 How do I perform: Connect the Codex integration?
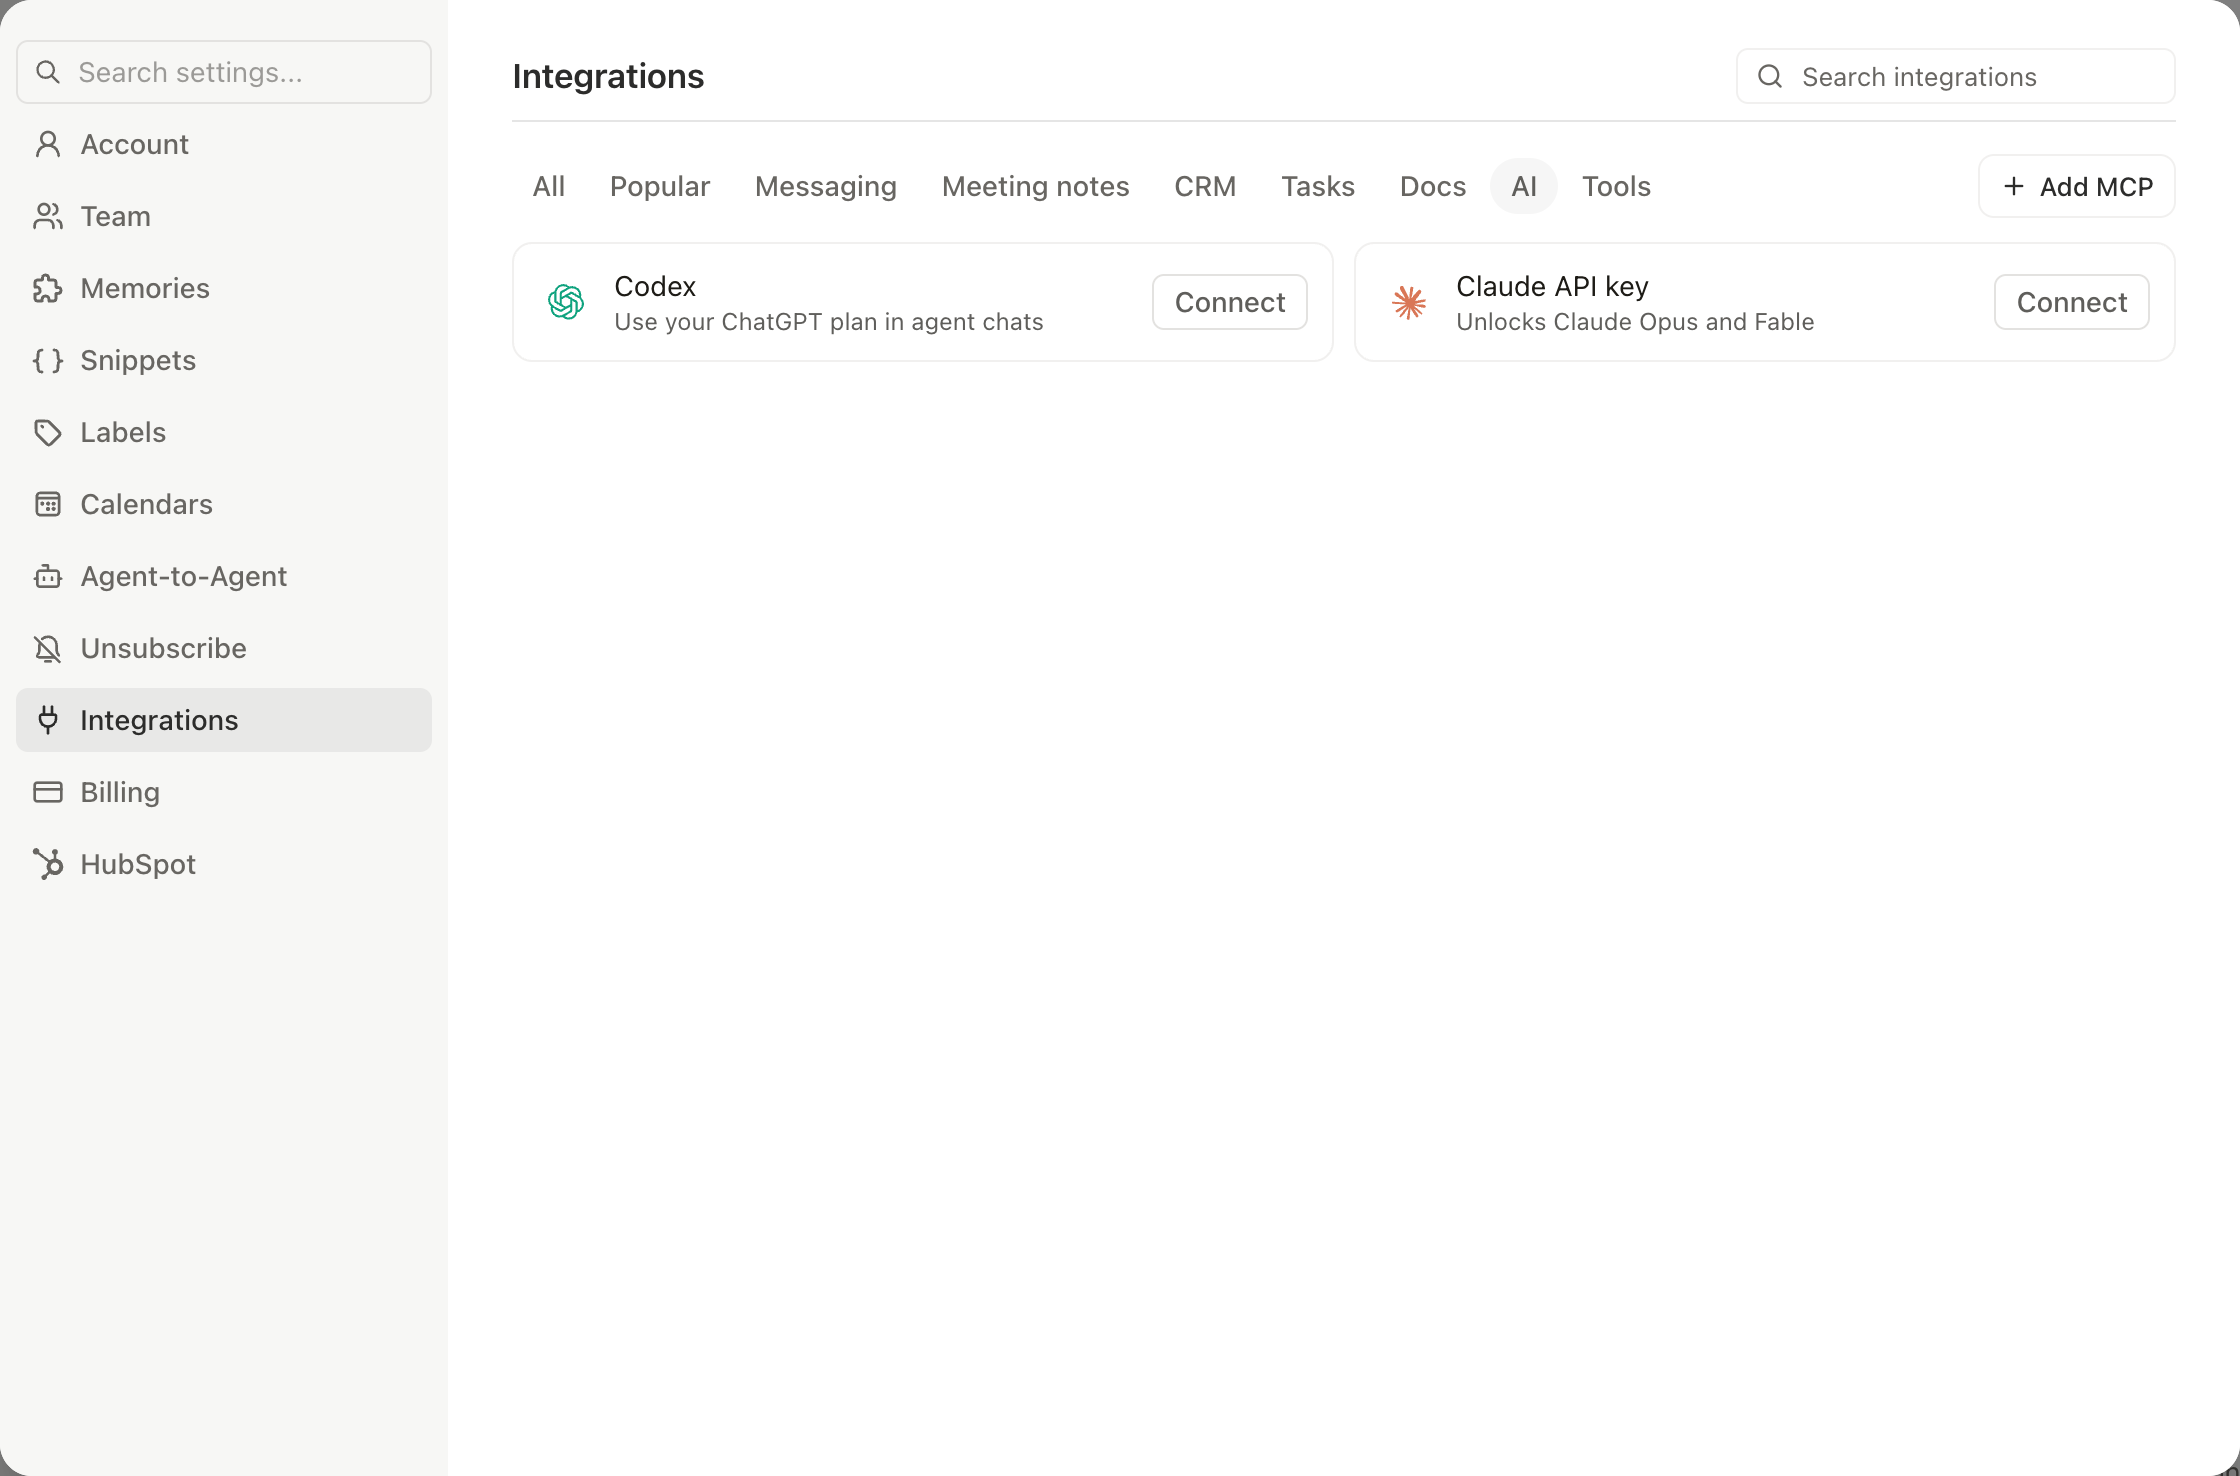pyautogui.click(x=1230, y=302)
